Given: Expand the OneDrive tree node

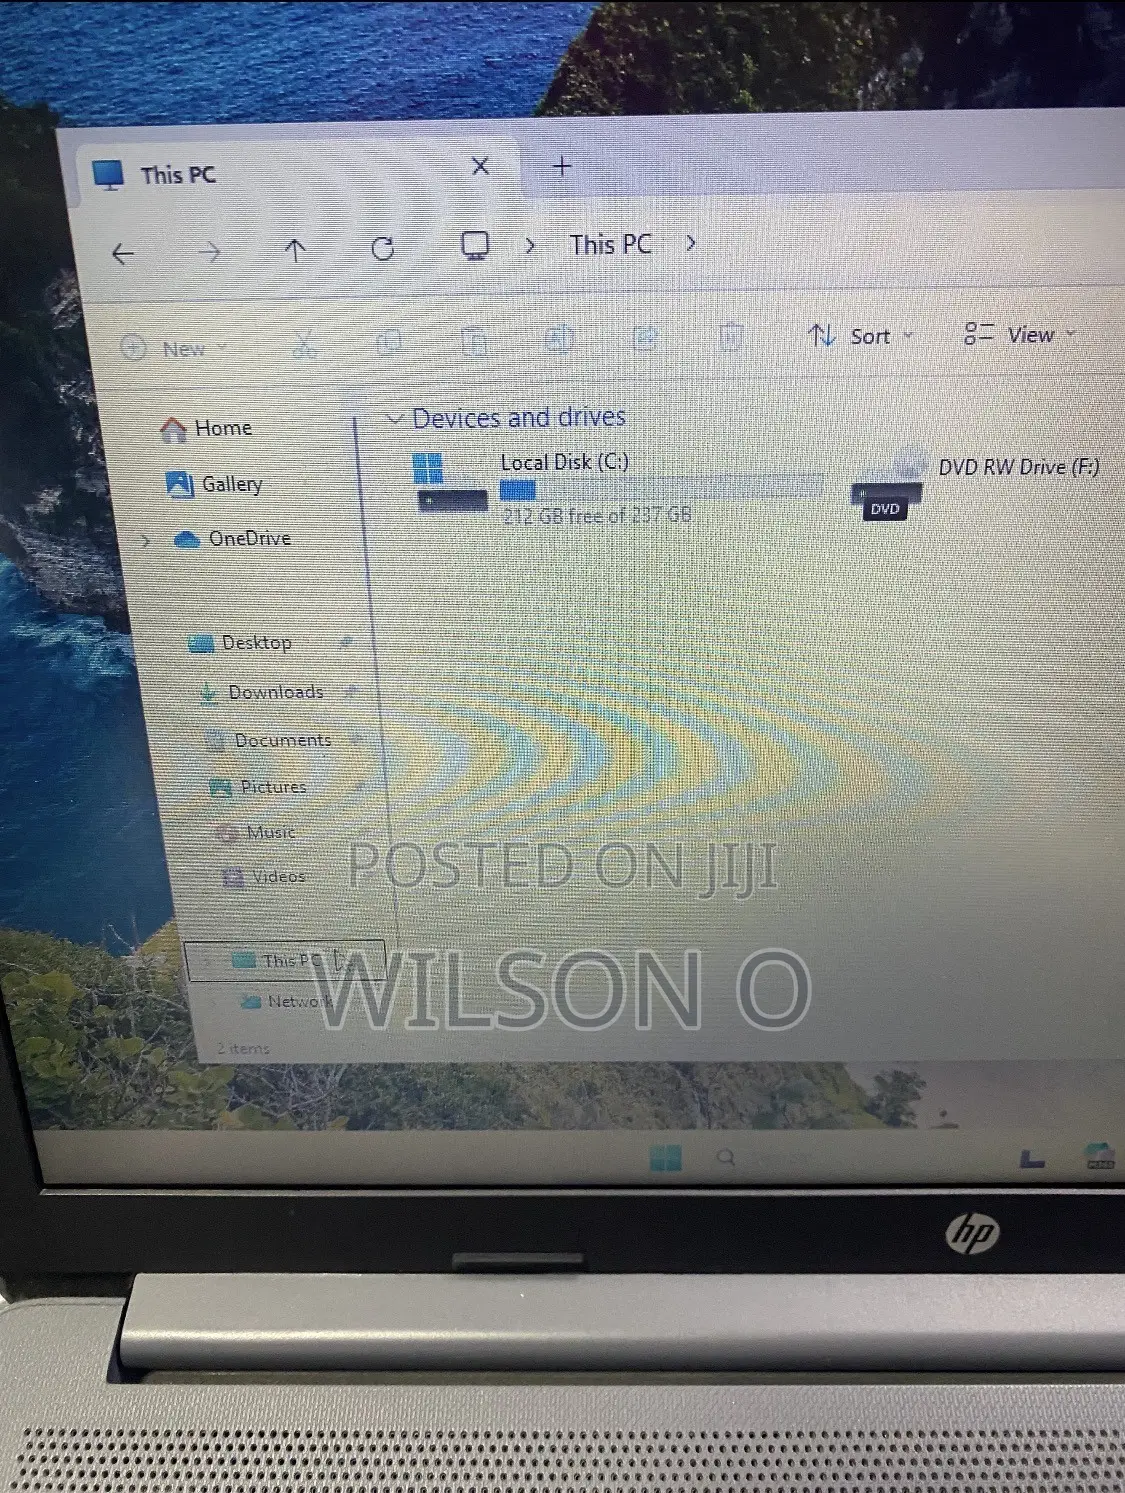Looking at the screenshot, I should point(146,541).
